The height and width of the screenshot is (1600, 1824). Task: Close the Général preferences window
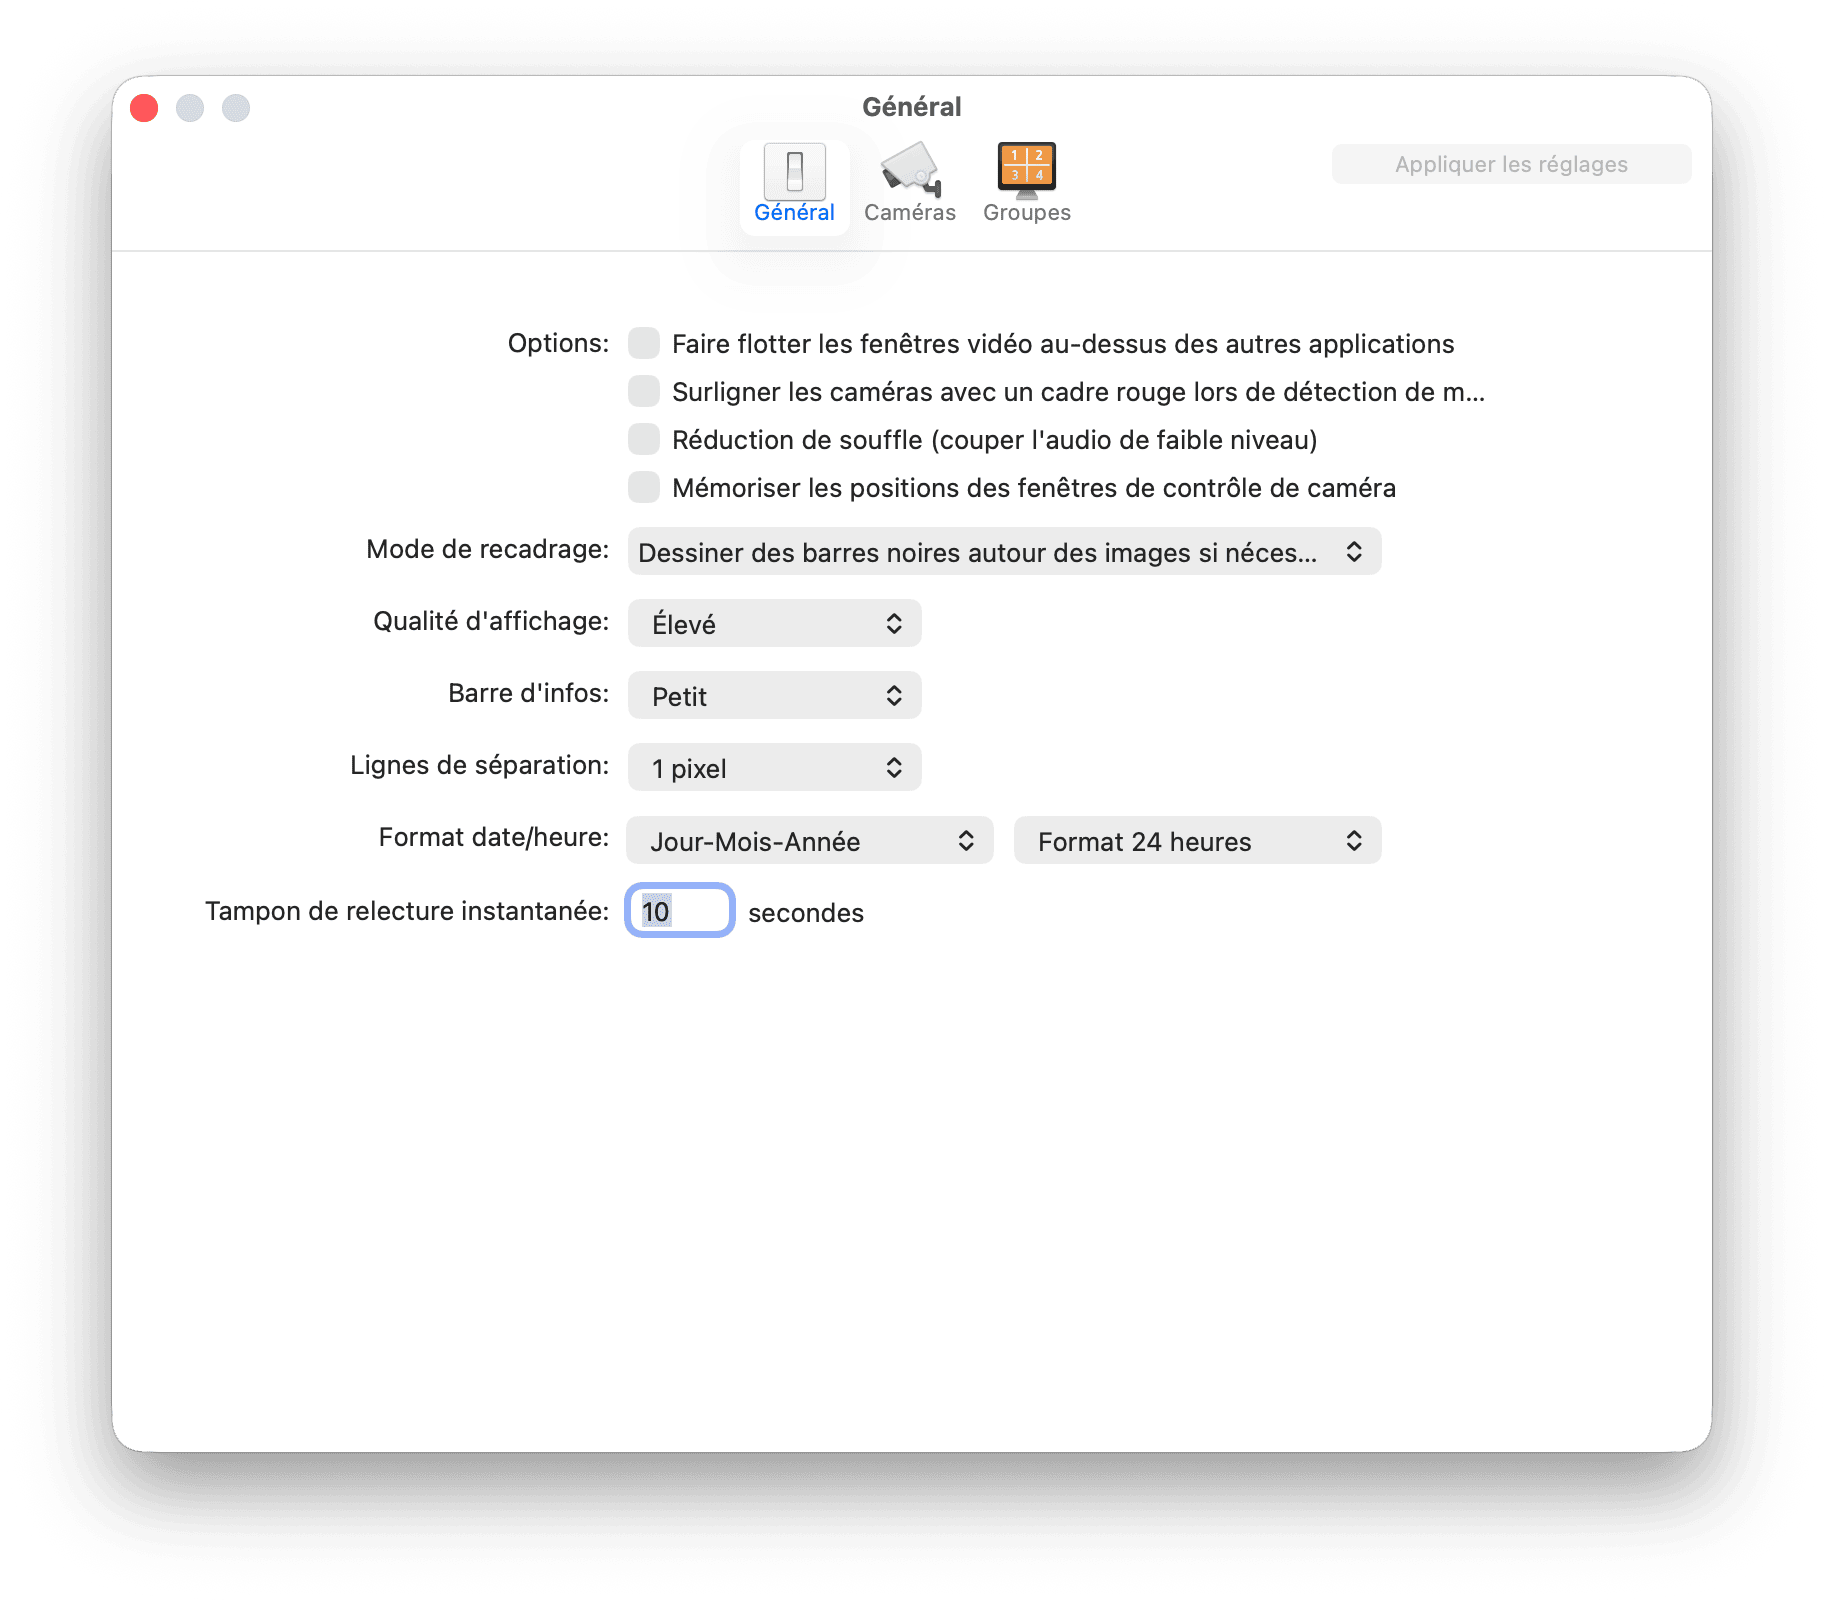tap(145, 108)
